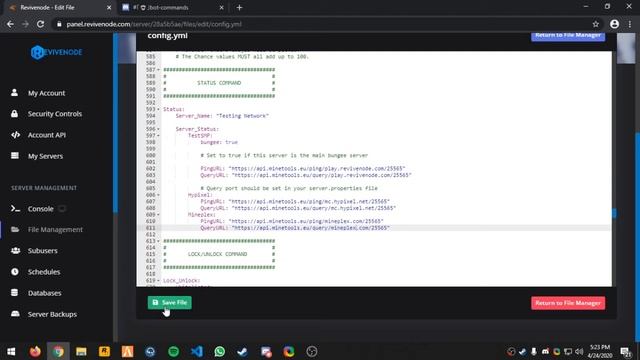Viewport: 640px width, 360px height.
Task: Click the blue Return to File Manager button
Action: click(568, 36)
